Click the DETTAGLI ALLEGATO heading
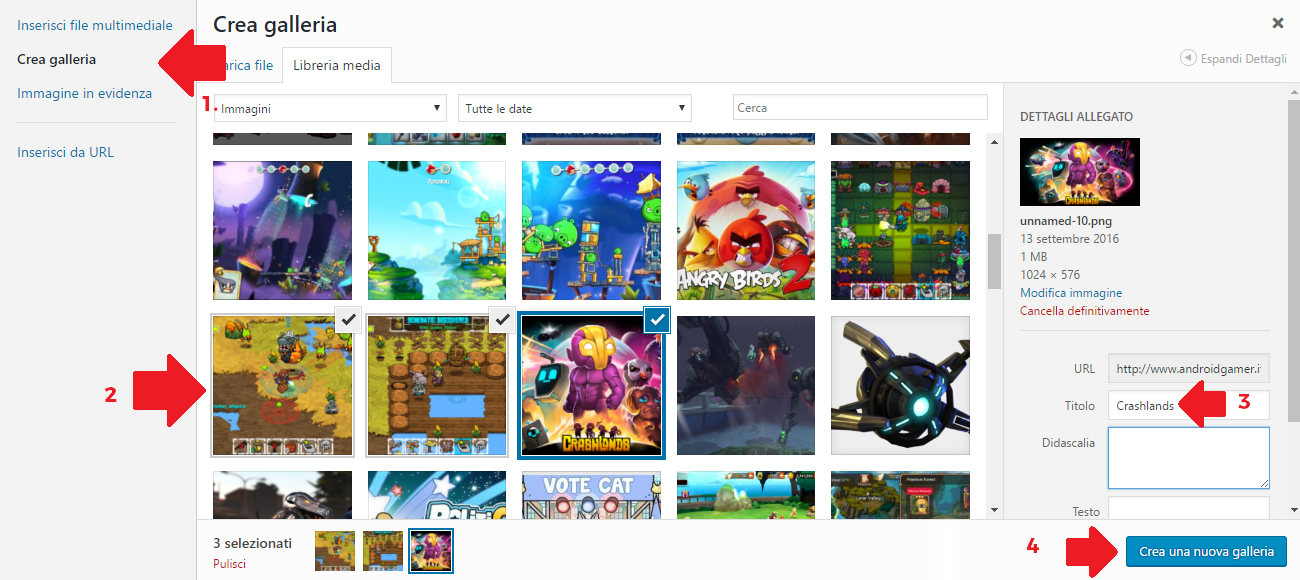The height and width of the screenshot is (580, 1300). [x=1076, y=117]
